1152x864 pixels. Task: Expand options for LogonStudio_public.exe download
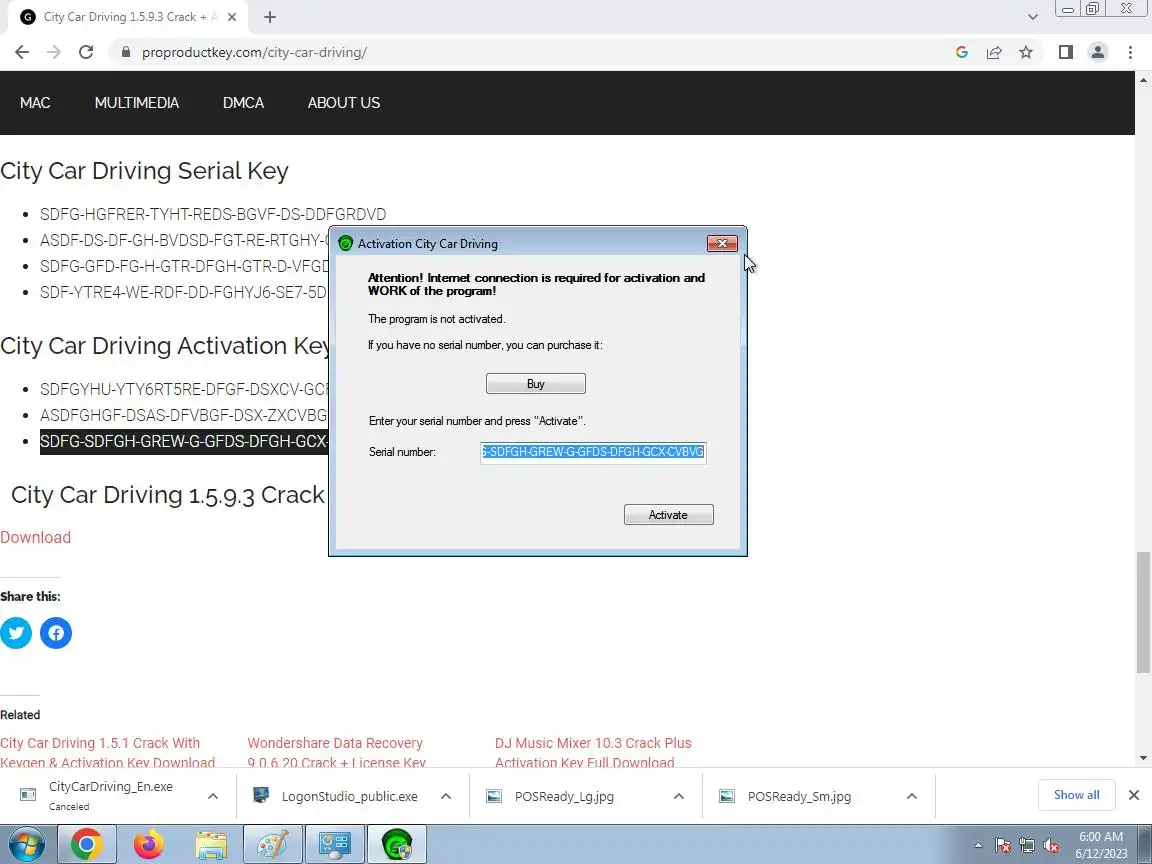coord(446,796)
